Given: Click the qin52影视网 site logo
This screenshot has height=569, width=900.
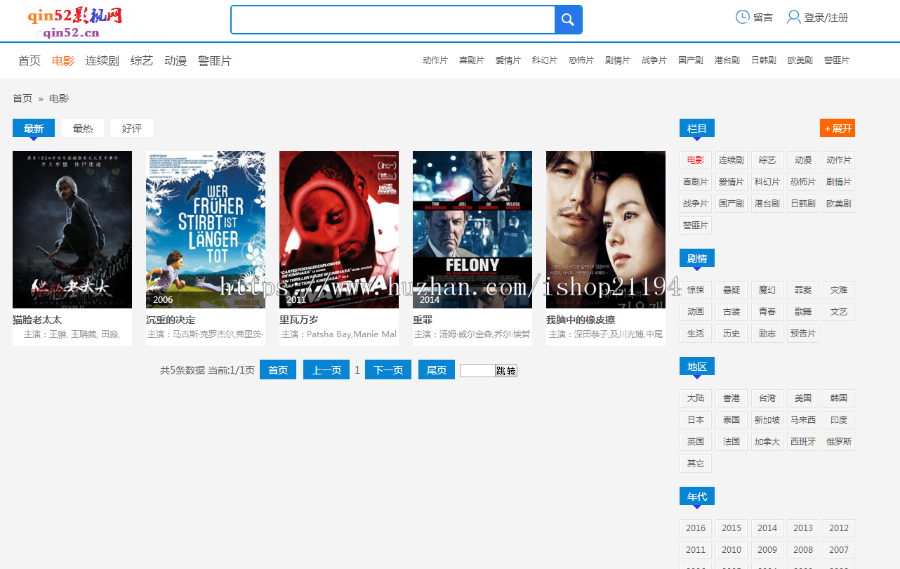Looking at the screenshot, I should pyautogui.click(x=75, y=20).
